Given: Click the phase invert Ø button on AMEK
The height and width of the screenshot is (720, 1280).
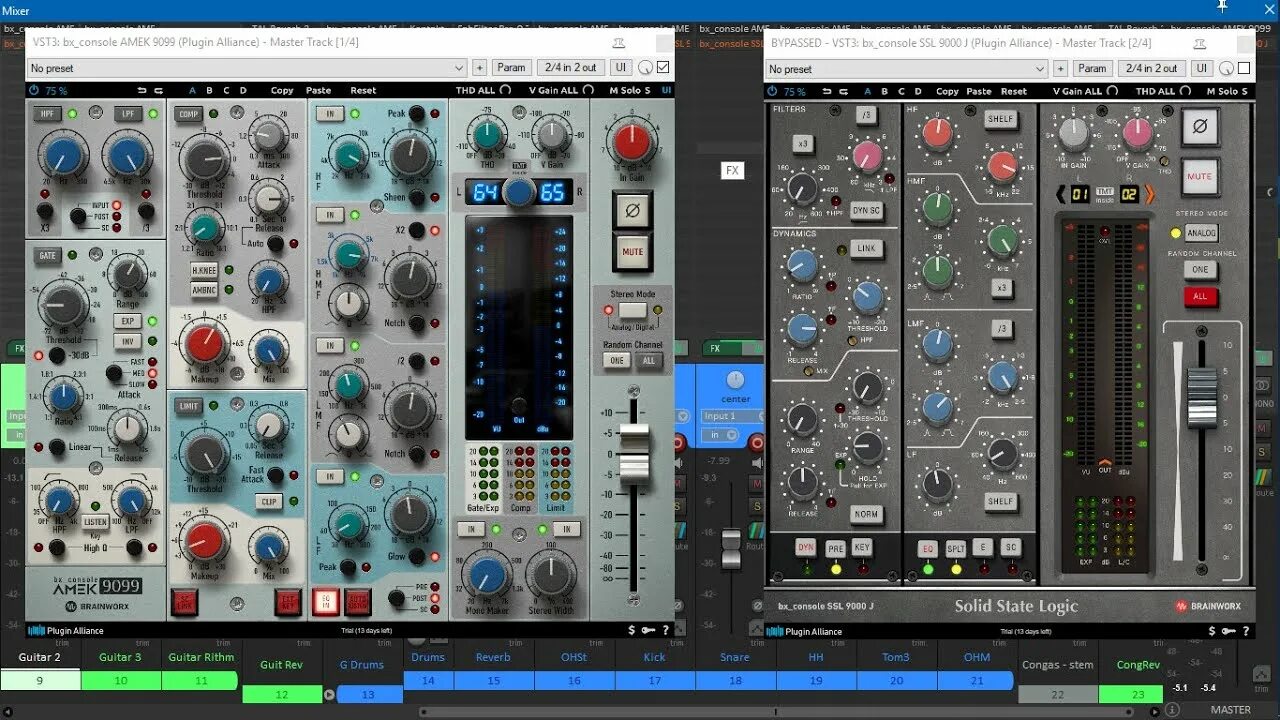Looking at the screenshot, I should pos(632,211).
